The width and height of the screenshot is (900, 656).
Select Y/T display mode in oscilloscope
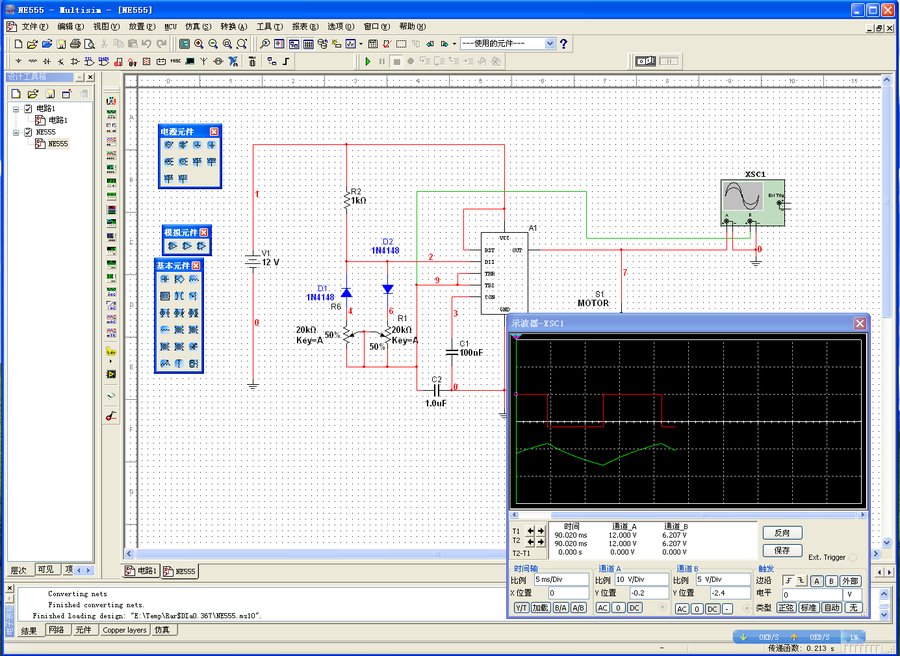coord(521,608)
